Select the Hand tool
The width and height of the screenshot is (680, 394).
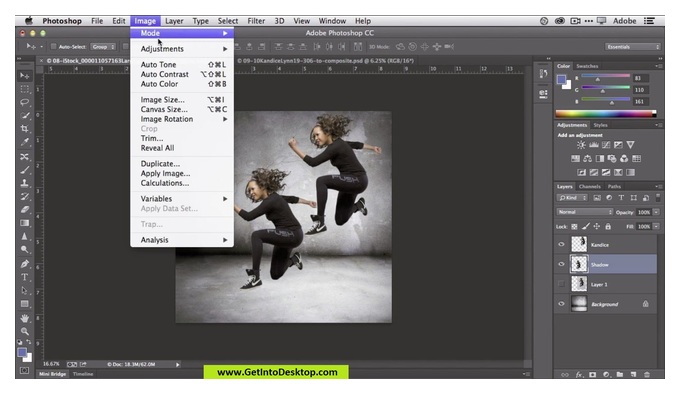[25, 318]
